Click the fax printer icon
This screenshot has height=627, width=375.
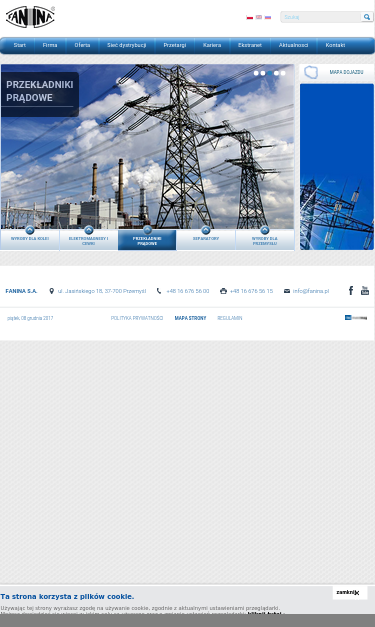(223, 291)
